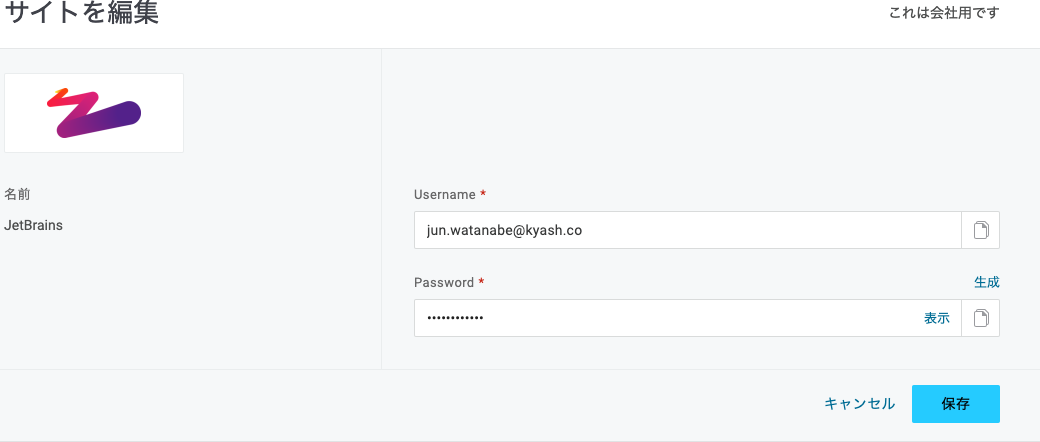Copy the Password using its copy icon
The image size is (1040, 442).
[980, 318]
